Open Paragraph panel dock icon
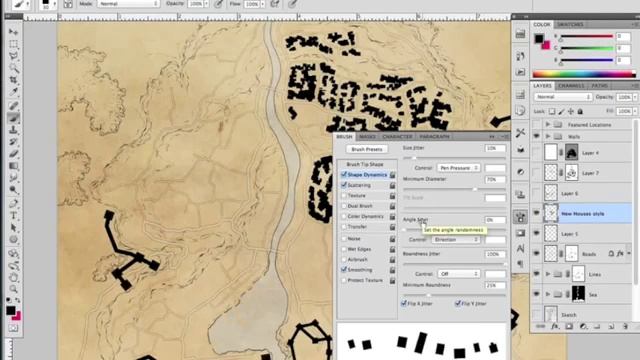Screen dimensions: 640x360 point(520,264)
